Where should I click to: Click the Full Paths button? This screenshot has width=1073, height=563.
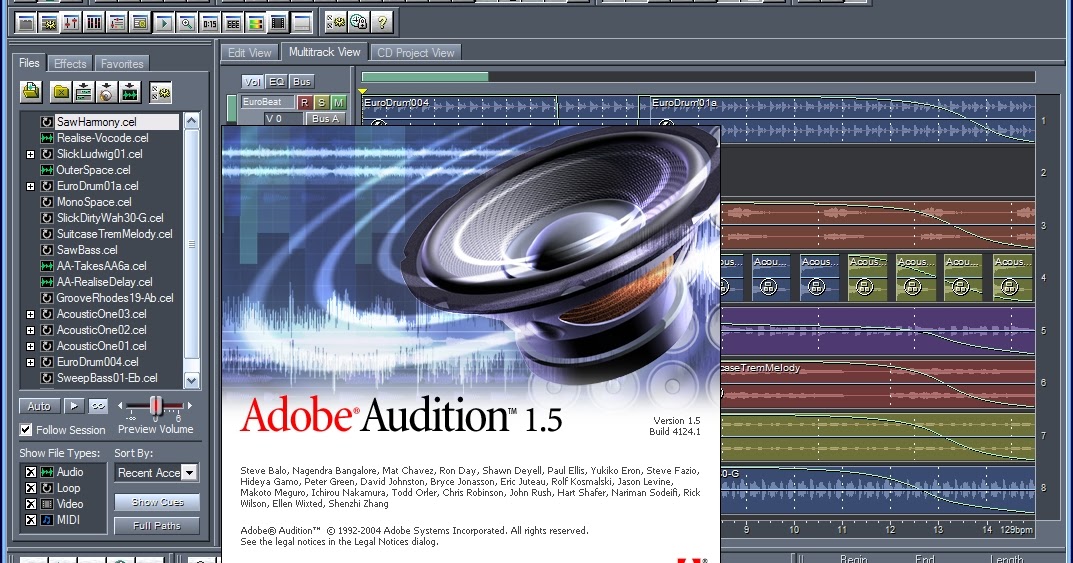click(157, 525)
